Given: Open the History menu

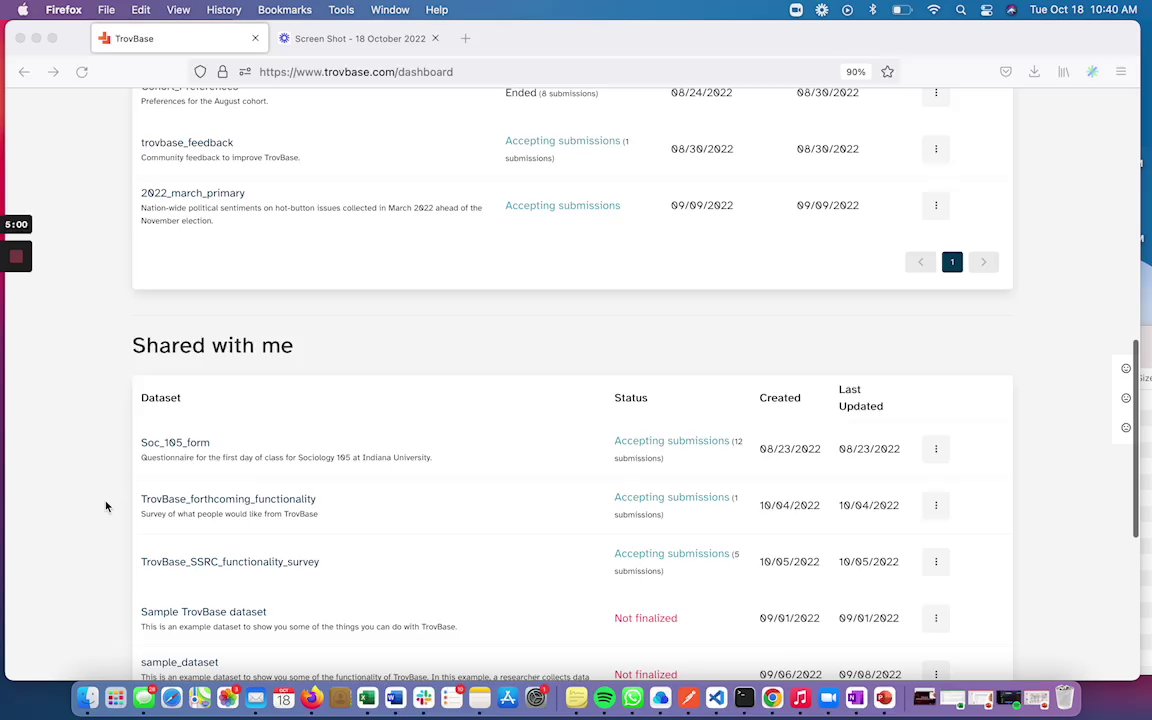Looking at the screenshot, I should (223, 10).
